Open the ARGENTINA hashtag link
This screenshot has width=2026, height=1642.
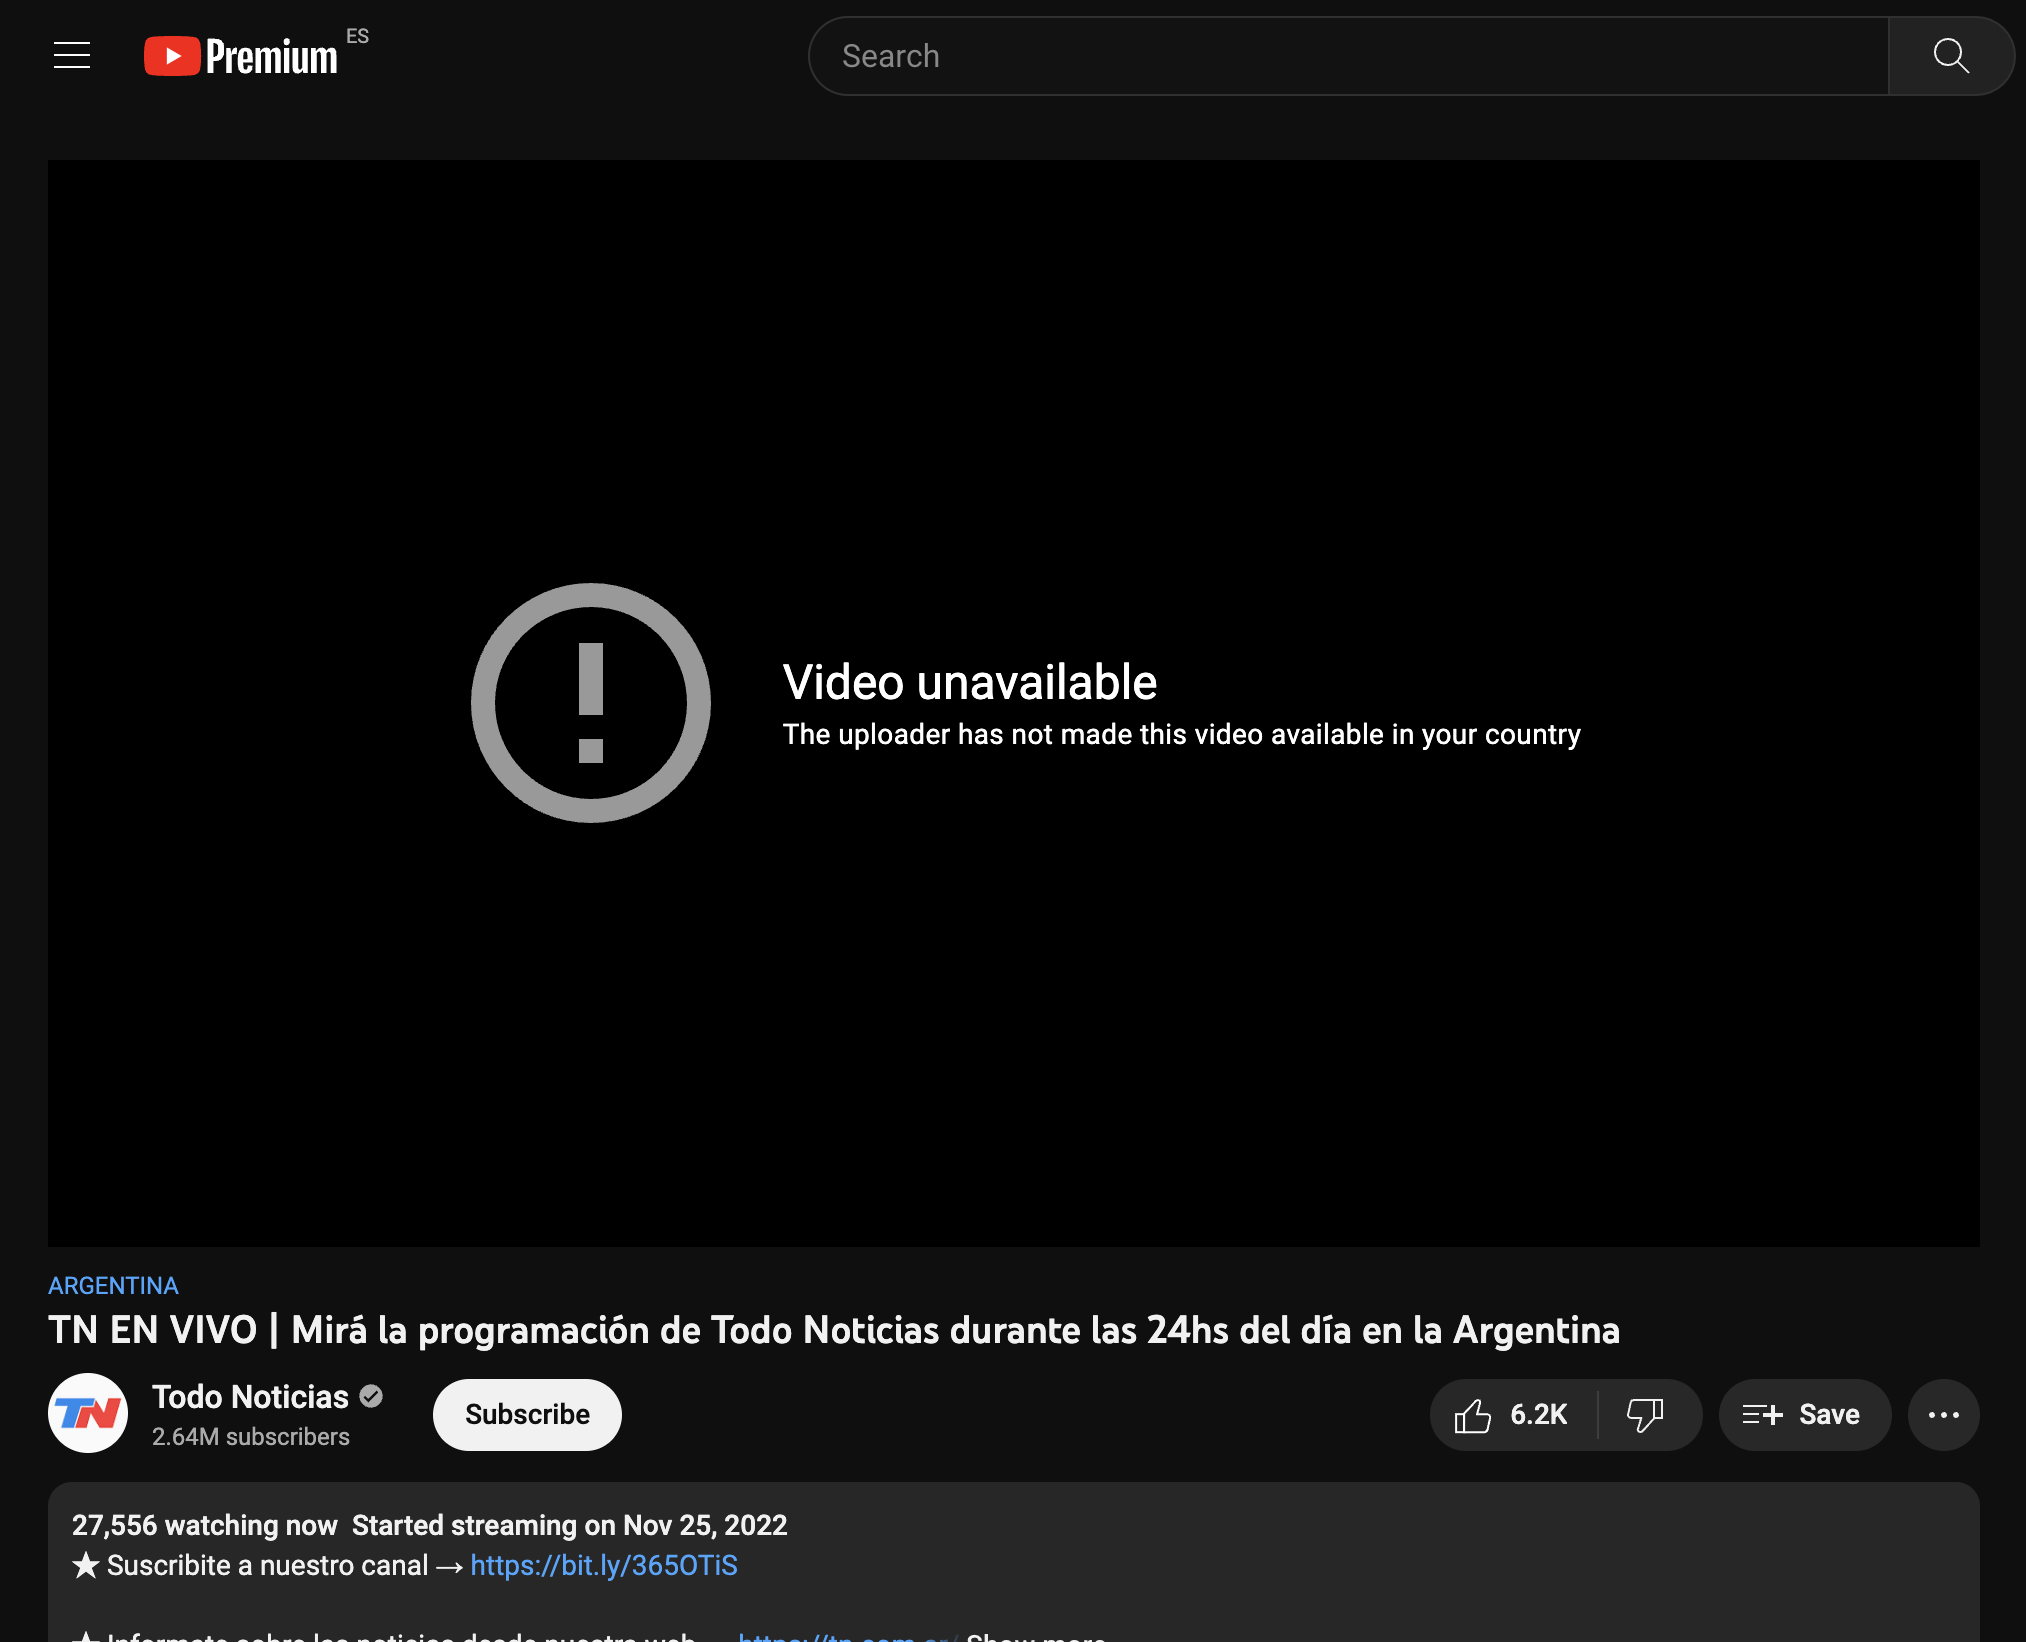[113, 1285]
